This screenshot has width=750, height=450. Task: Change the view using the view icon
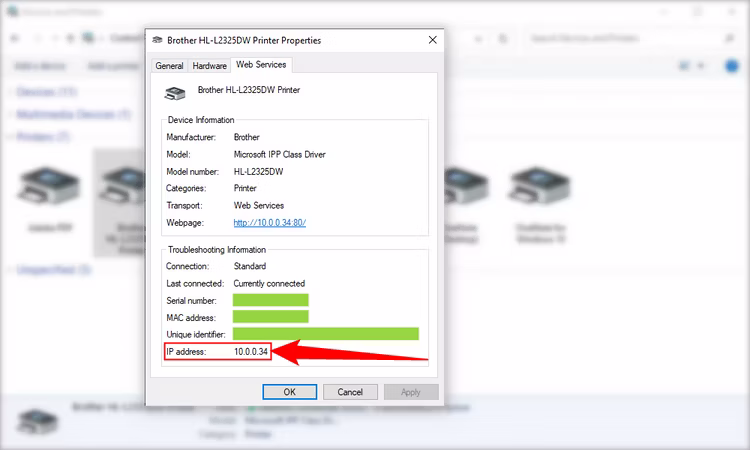pyautogui.click(x=684, y=66)
